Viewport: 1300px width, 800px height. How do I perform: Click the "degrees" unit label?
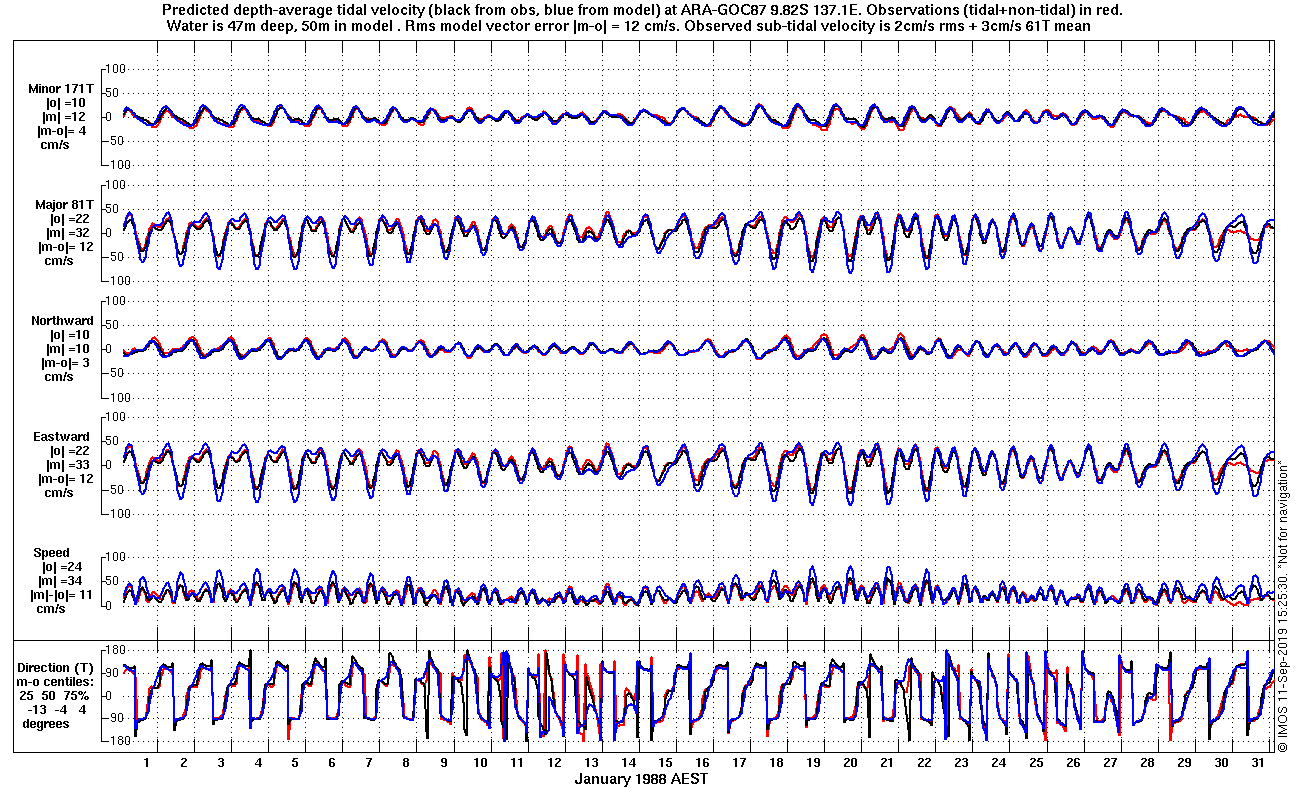click(x=45, y=723)
